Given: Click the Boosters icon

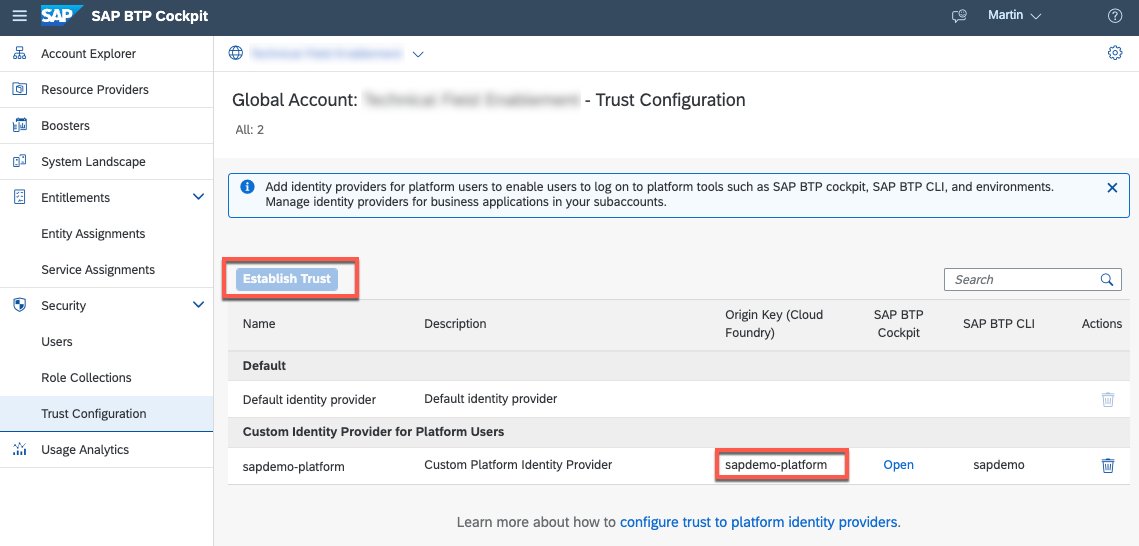Looking at the screenshot, I should coord(20,126).
